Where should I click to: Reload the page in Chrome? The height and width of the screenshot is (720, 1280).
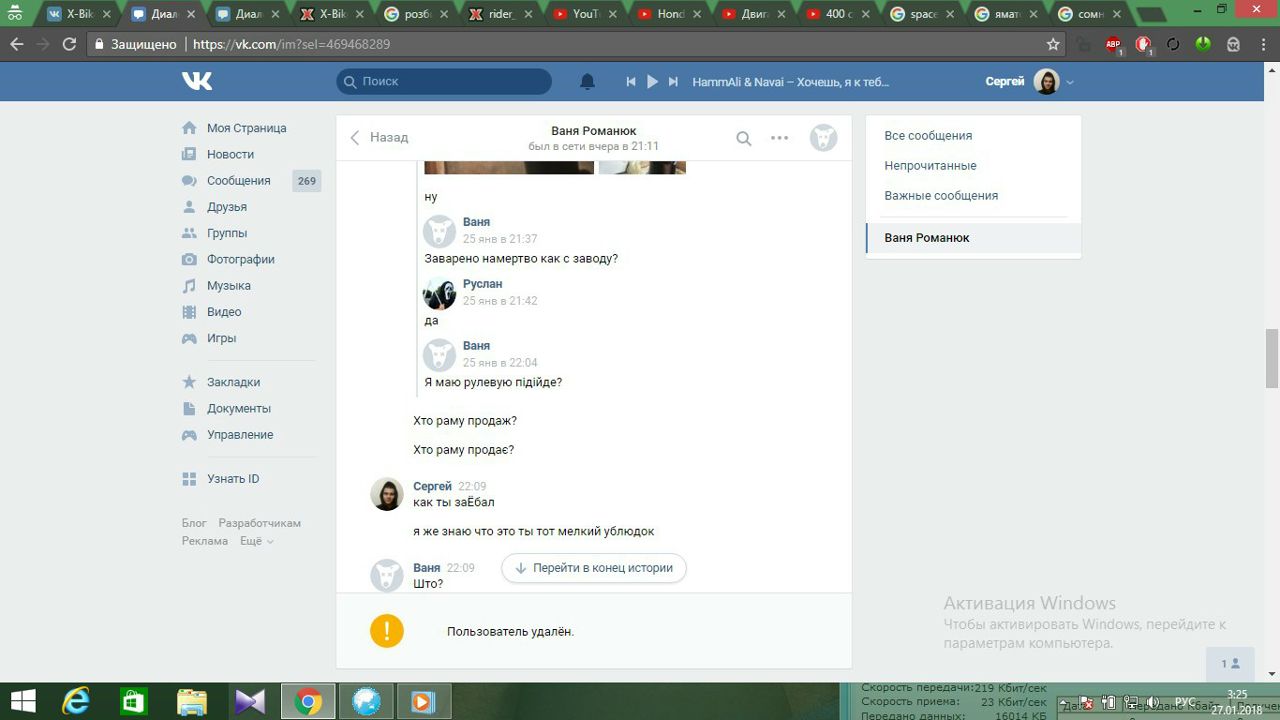[69, 44]
